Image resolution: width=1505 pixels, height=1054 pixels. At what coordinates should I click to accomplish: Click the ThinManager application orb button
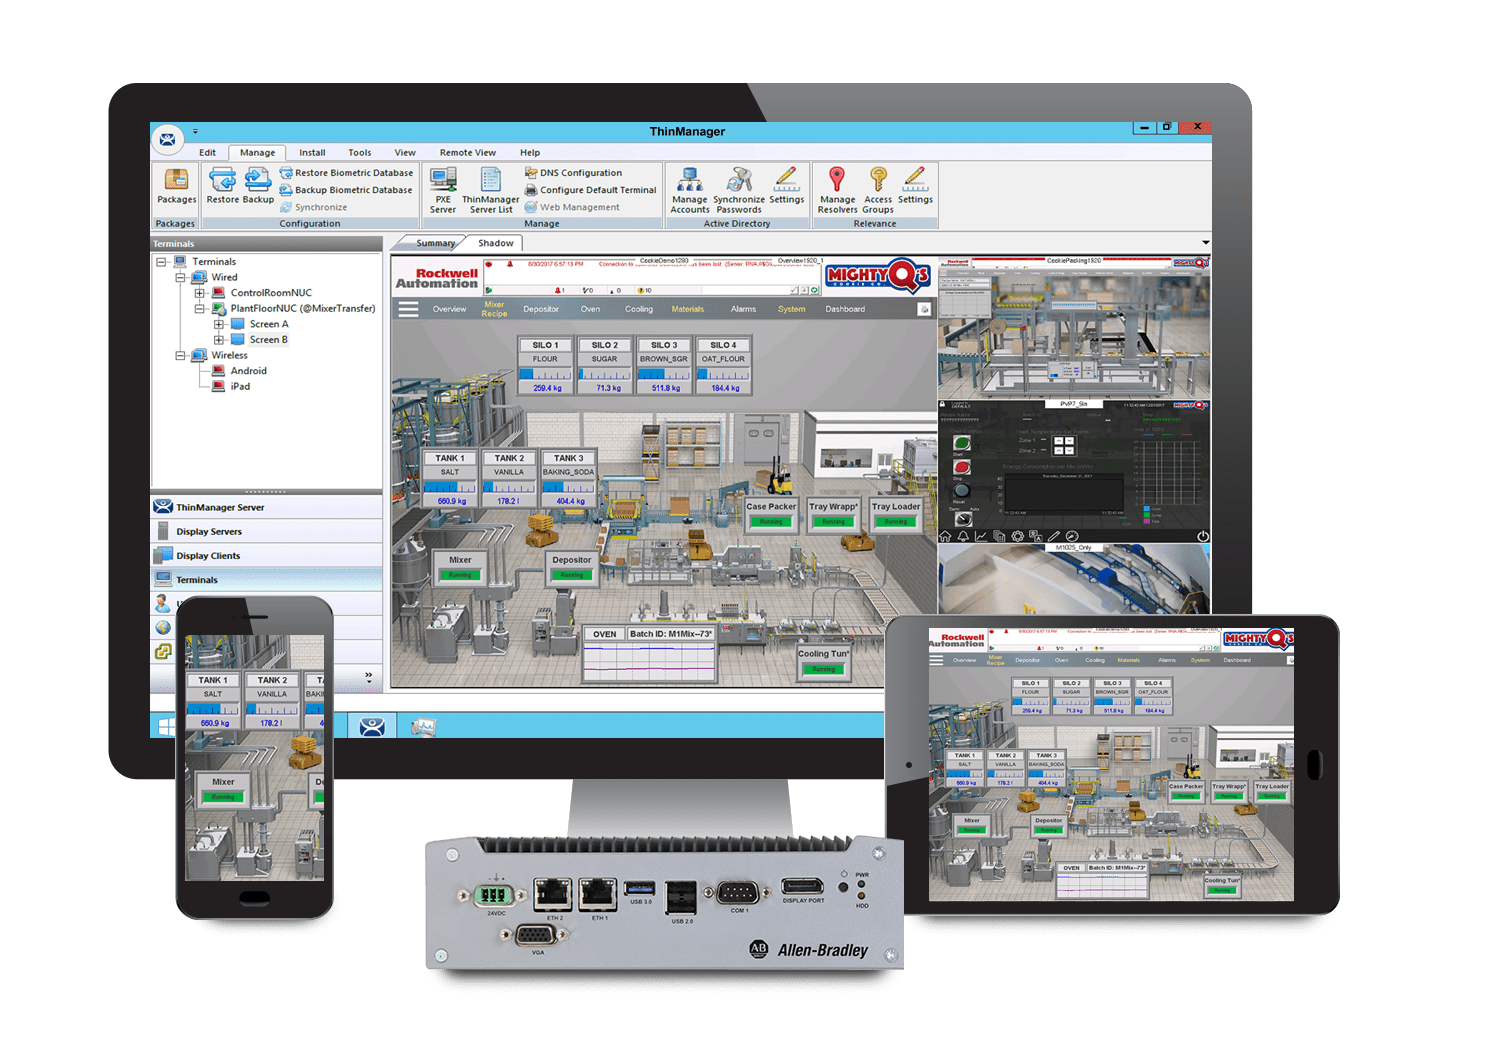coord(168,140)
